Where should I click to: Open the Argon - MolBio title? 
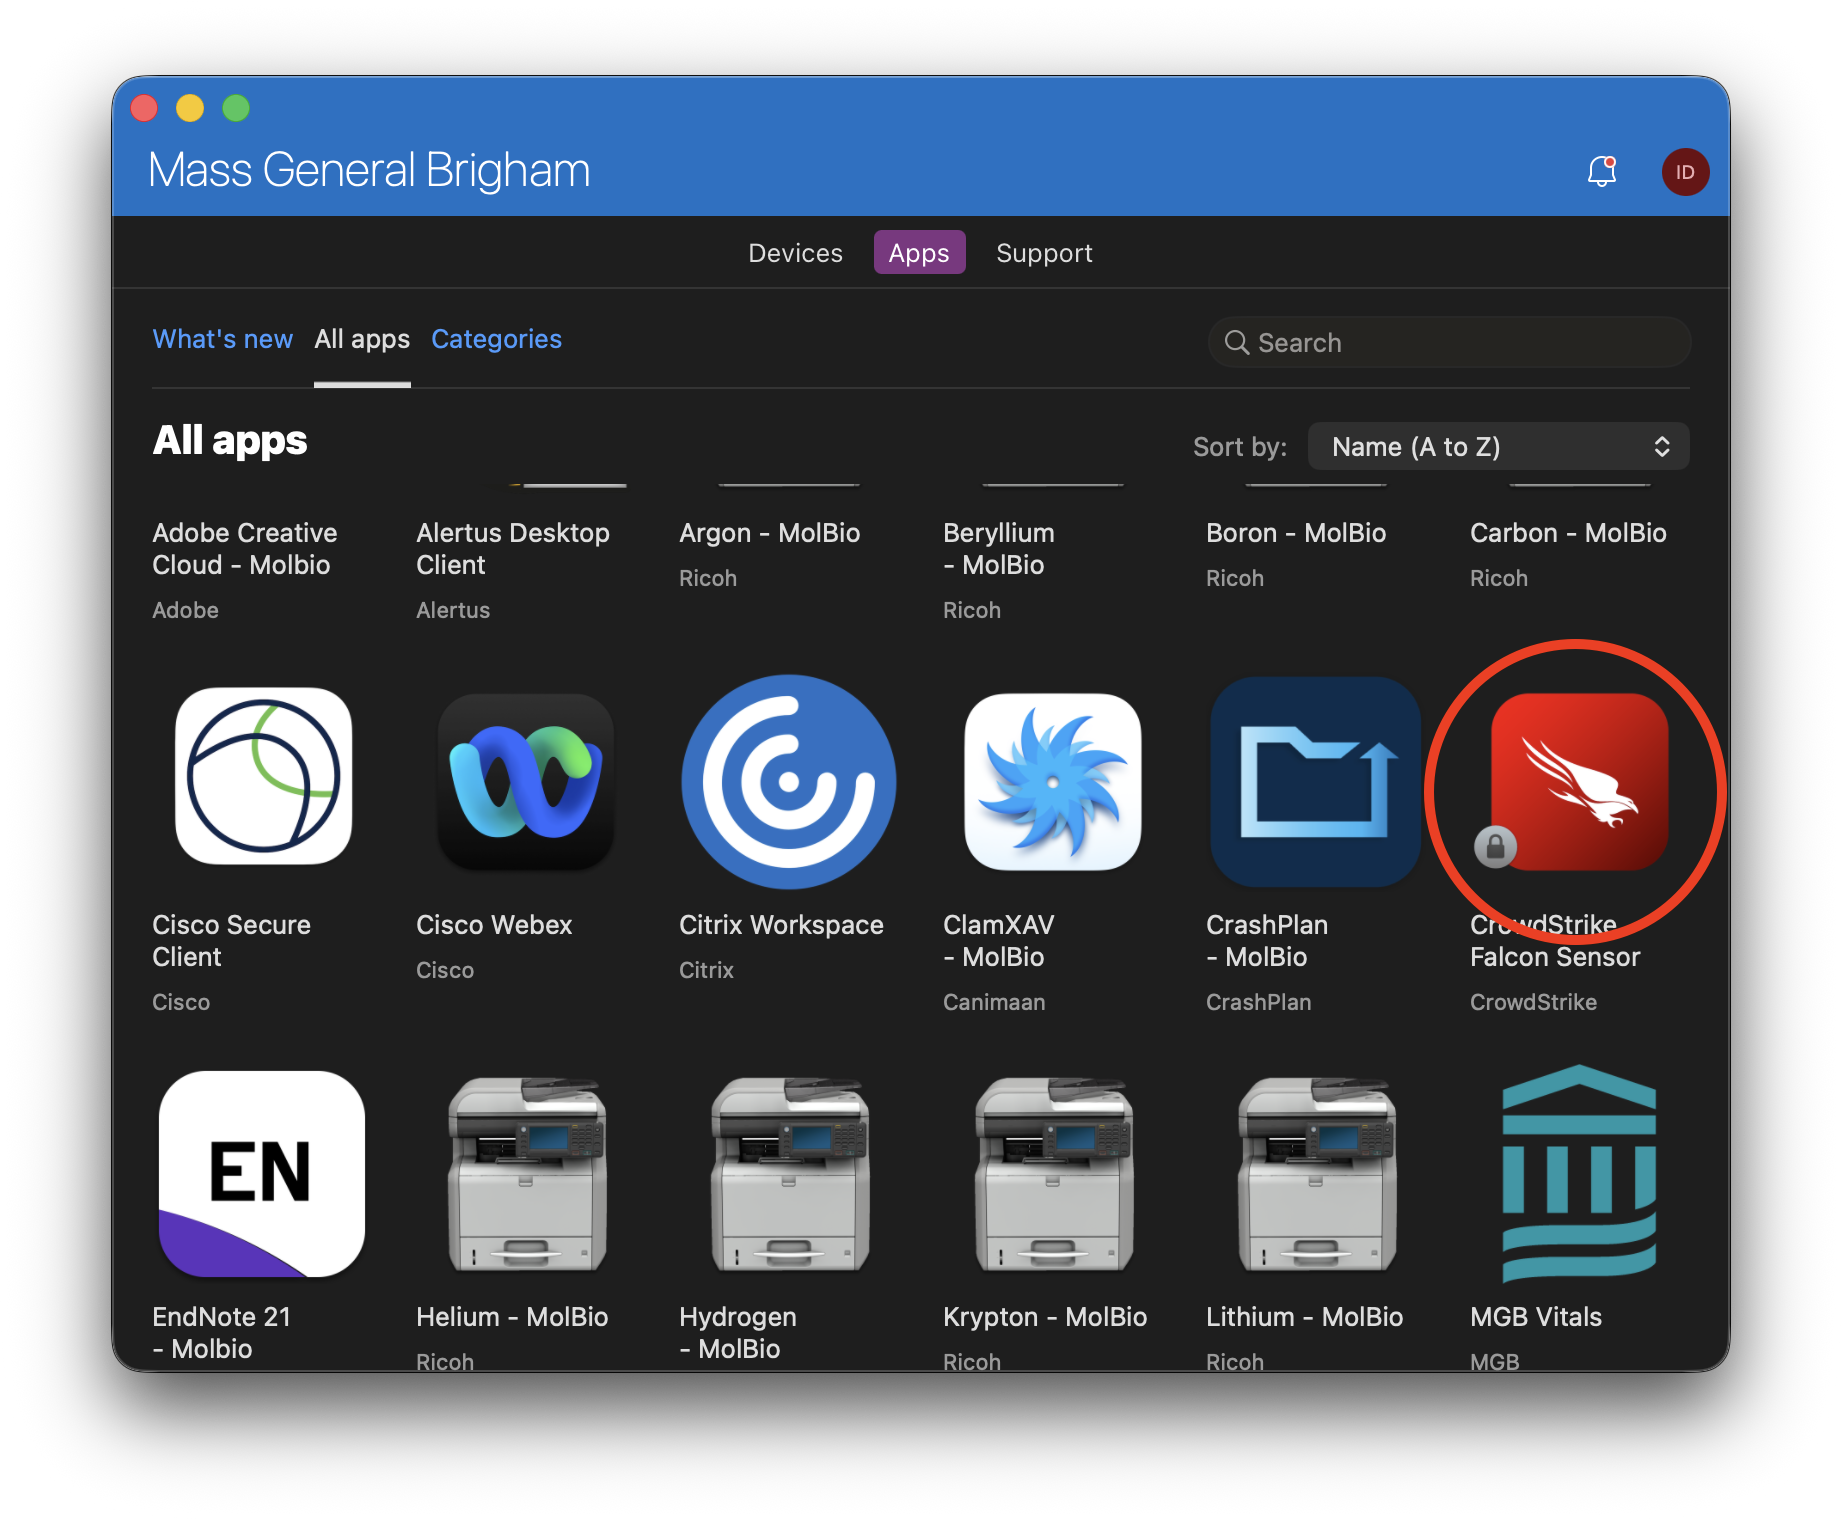[x=769, y=533]
